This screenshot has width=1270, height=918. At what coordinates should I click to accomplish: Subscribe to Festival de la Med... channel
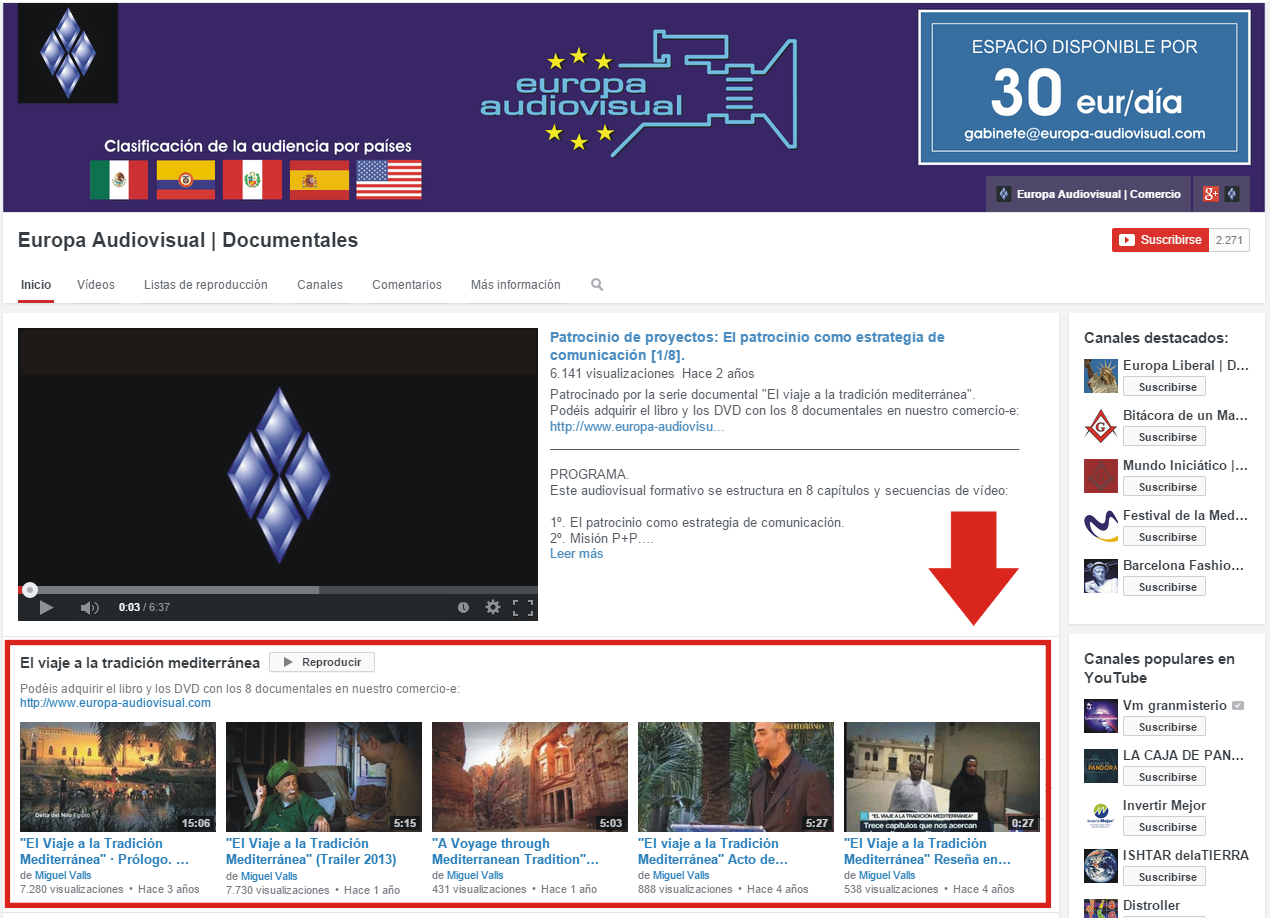[x=1164, y=537]
